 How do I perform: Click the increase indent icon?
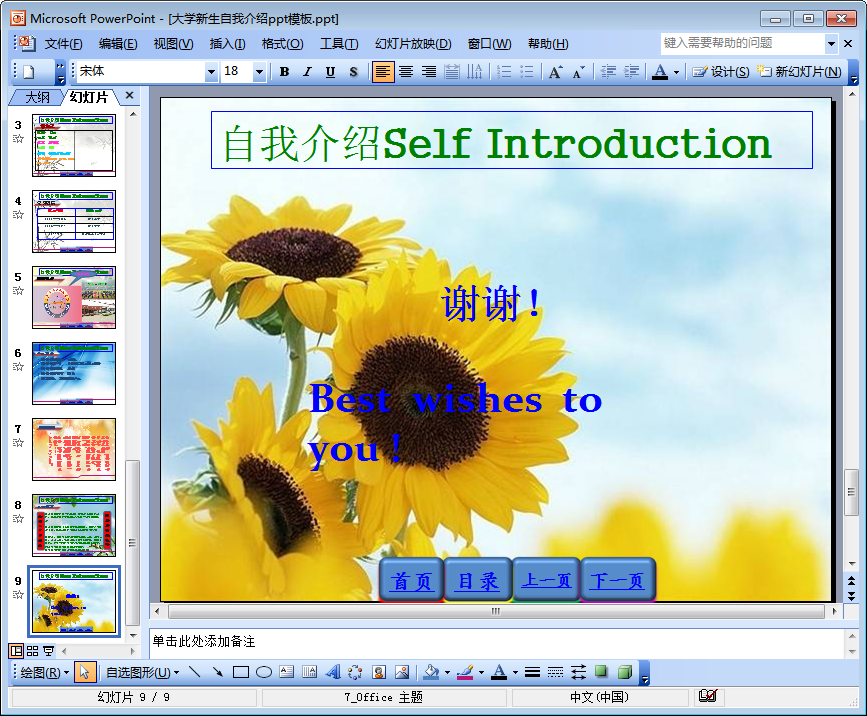click(631, 72)
